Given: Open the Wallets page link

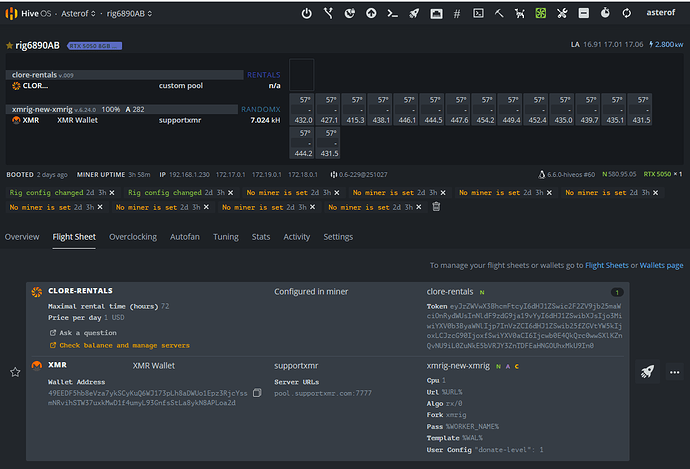Looking at the screenshot, I should 661,266.
